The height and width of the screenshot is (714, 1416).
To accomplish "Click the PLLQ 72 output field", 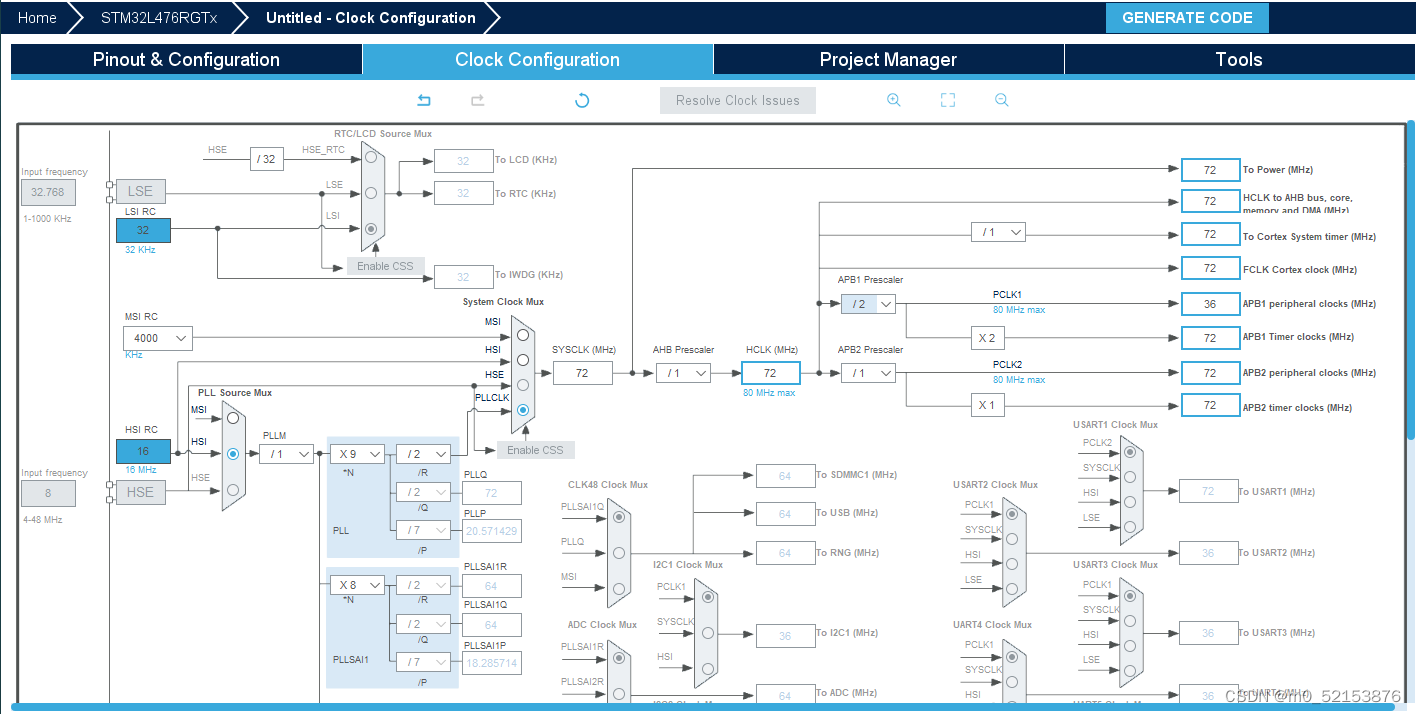I will pyautogui.click(x=491, y=493).
